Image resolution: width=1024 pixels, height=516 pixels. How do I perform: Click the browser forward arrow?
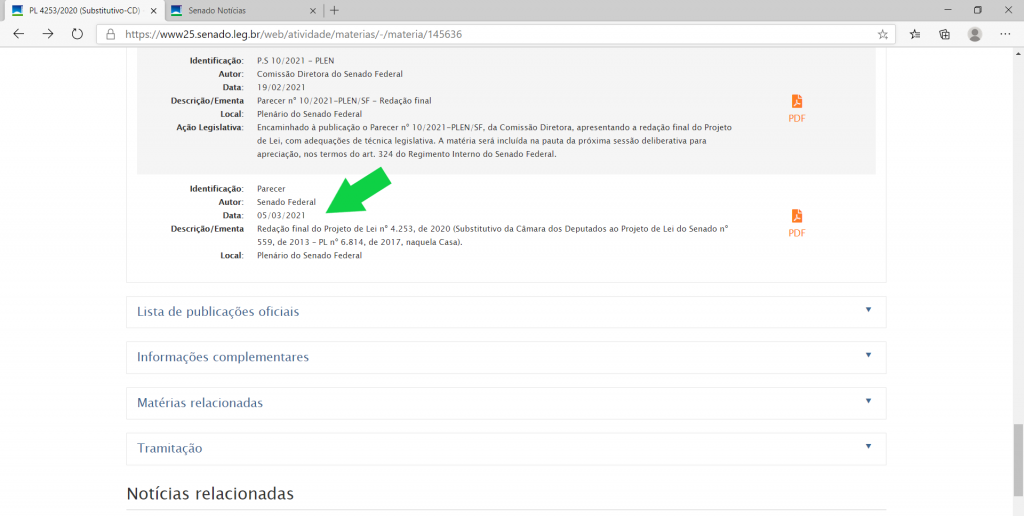pos(48,34)
